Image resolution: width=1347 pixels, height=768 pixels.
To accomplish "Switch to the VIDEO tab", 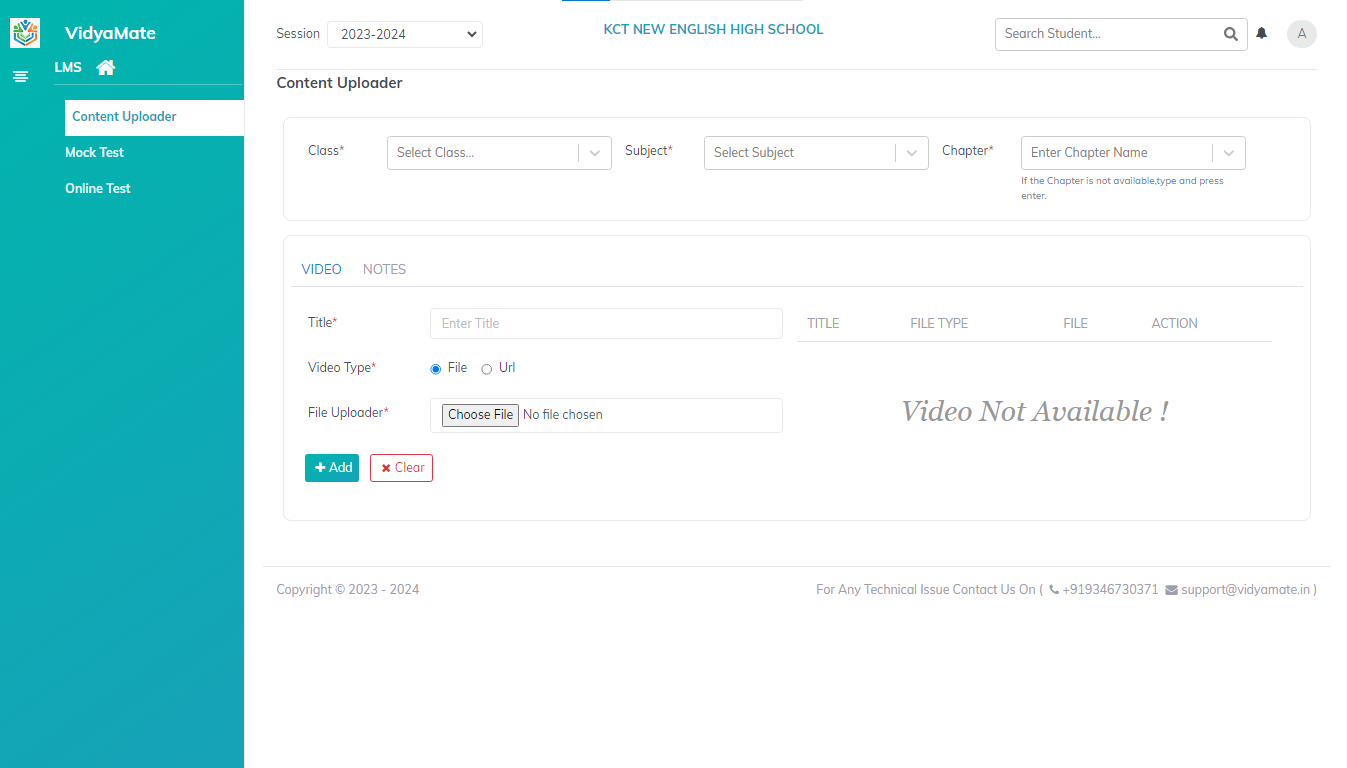I will (321, 270).
